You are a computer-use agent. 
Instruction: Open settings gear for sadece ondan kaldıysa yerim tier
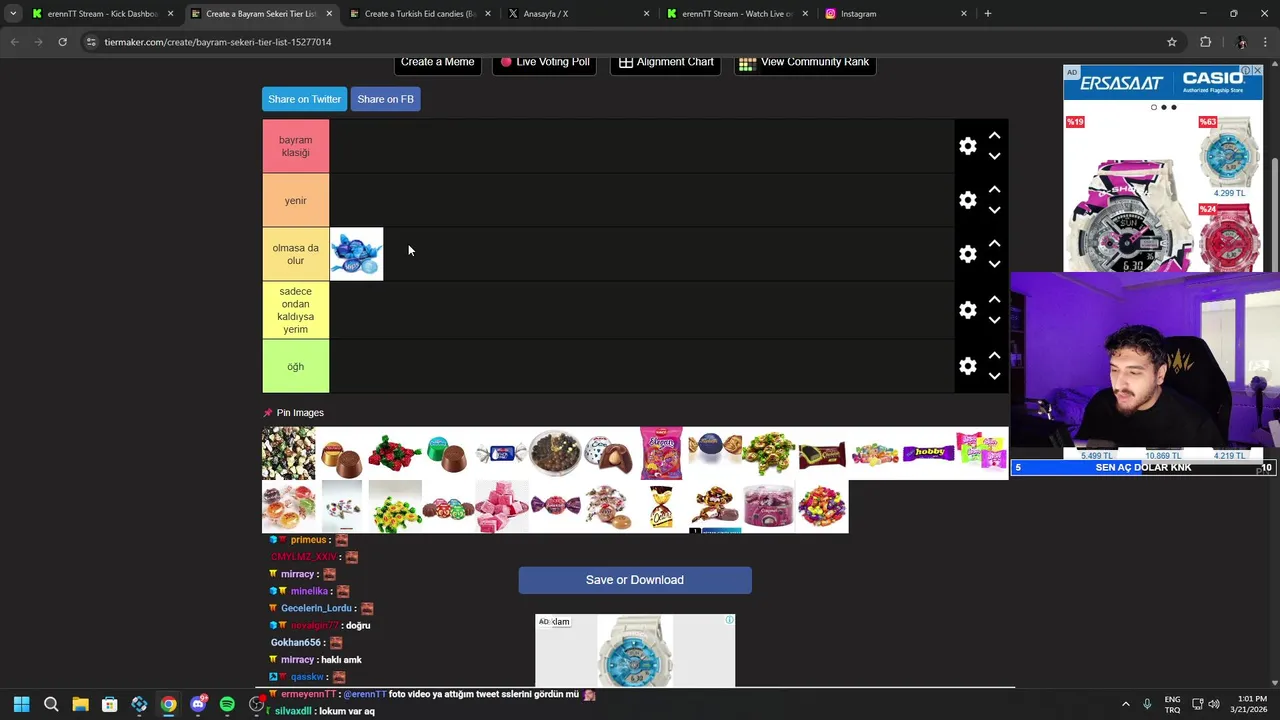968,310
